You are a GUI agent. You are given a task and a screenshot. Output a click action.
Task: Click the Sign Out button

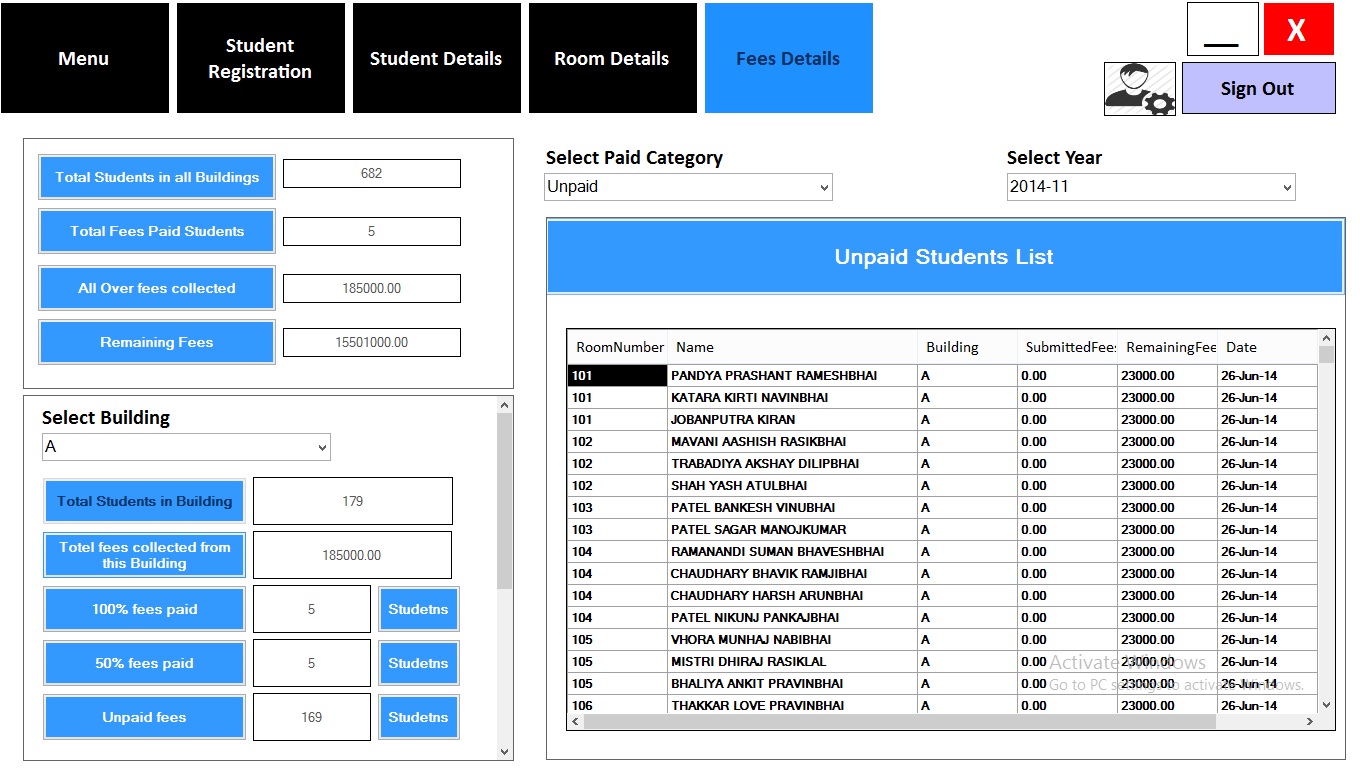pos(1258,87)
